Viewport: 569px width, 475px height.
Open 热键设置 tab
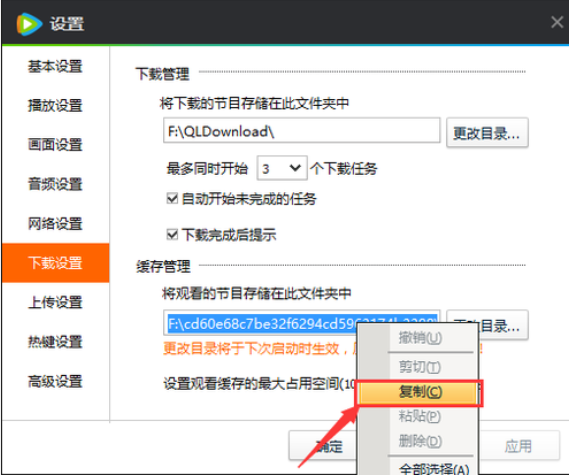(55, 342)
